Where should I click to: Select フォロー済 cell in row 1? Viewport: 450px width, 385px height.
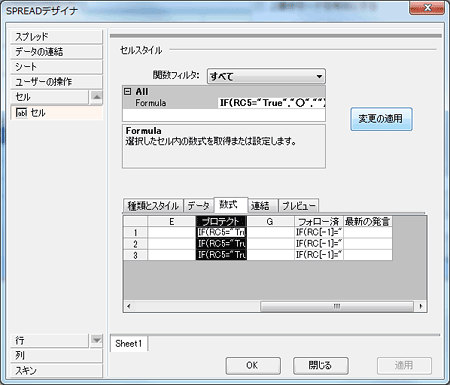pyautogui.click(x=319, y=233)
